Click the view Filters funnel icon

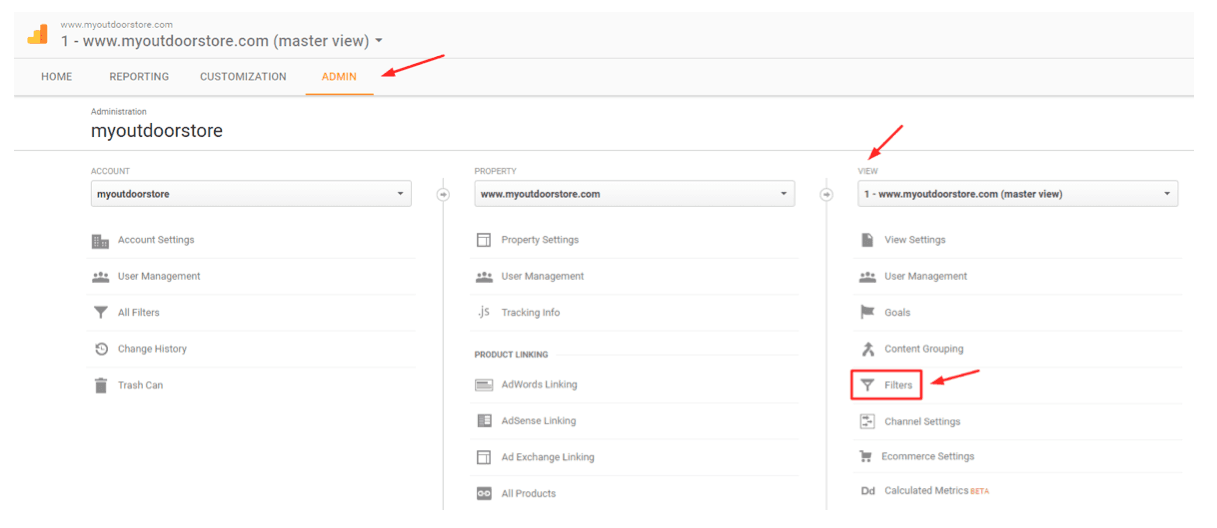(x=867, y=385)
